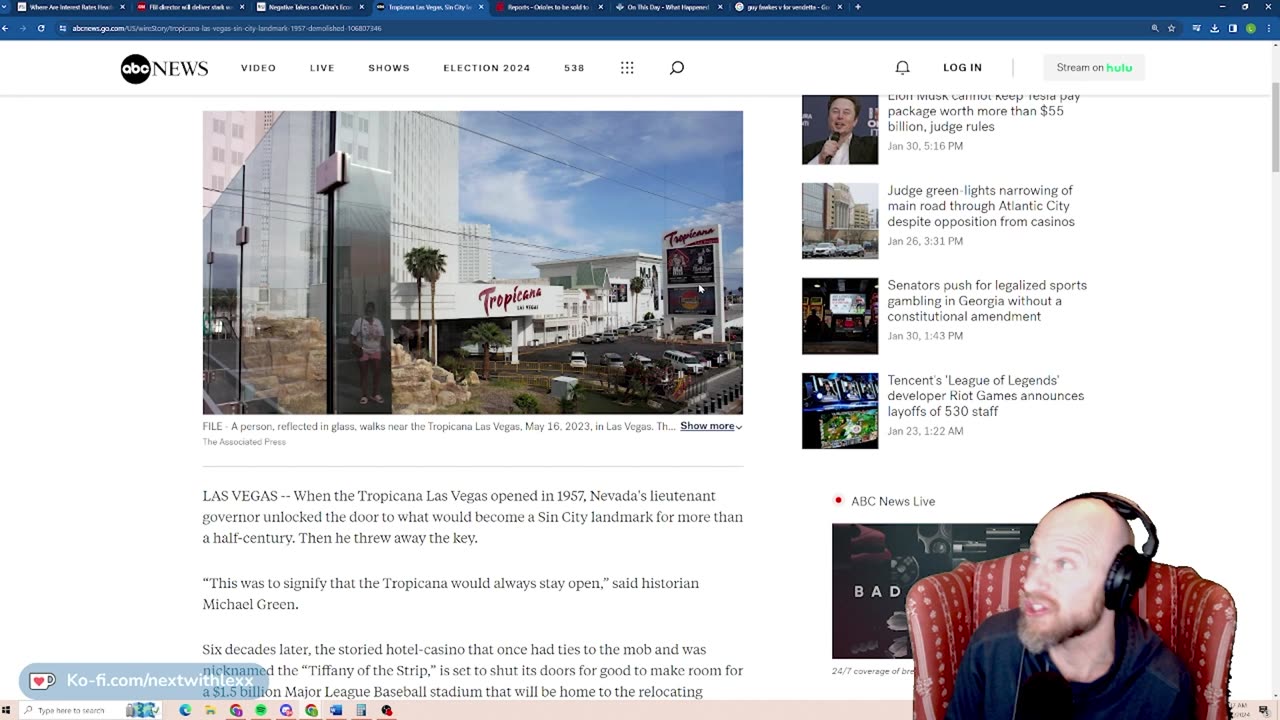Click the Stream on hulu button
Image resolution: width=1280 pixels, height=720 pixels.
tap(1094, 67)
